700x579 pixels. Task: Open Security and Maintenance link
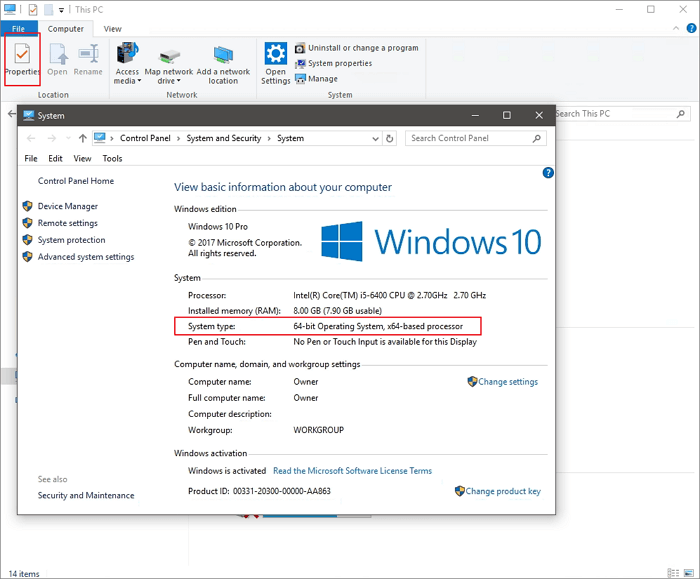86,496
